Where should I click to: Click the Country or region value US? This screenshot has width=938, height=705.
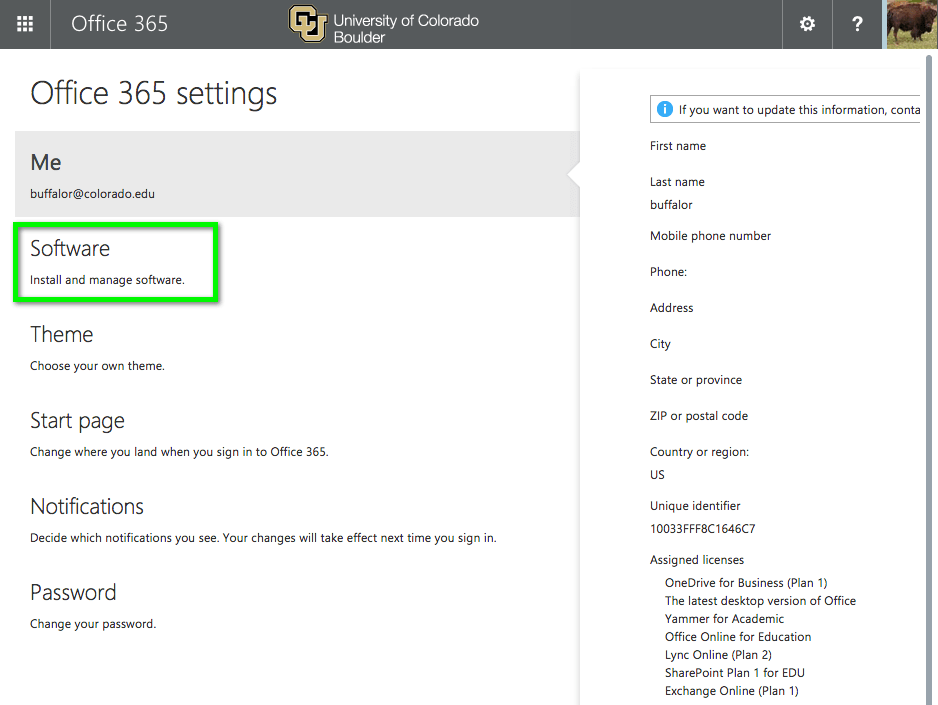657,475
